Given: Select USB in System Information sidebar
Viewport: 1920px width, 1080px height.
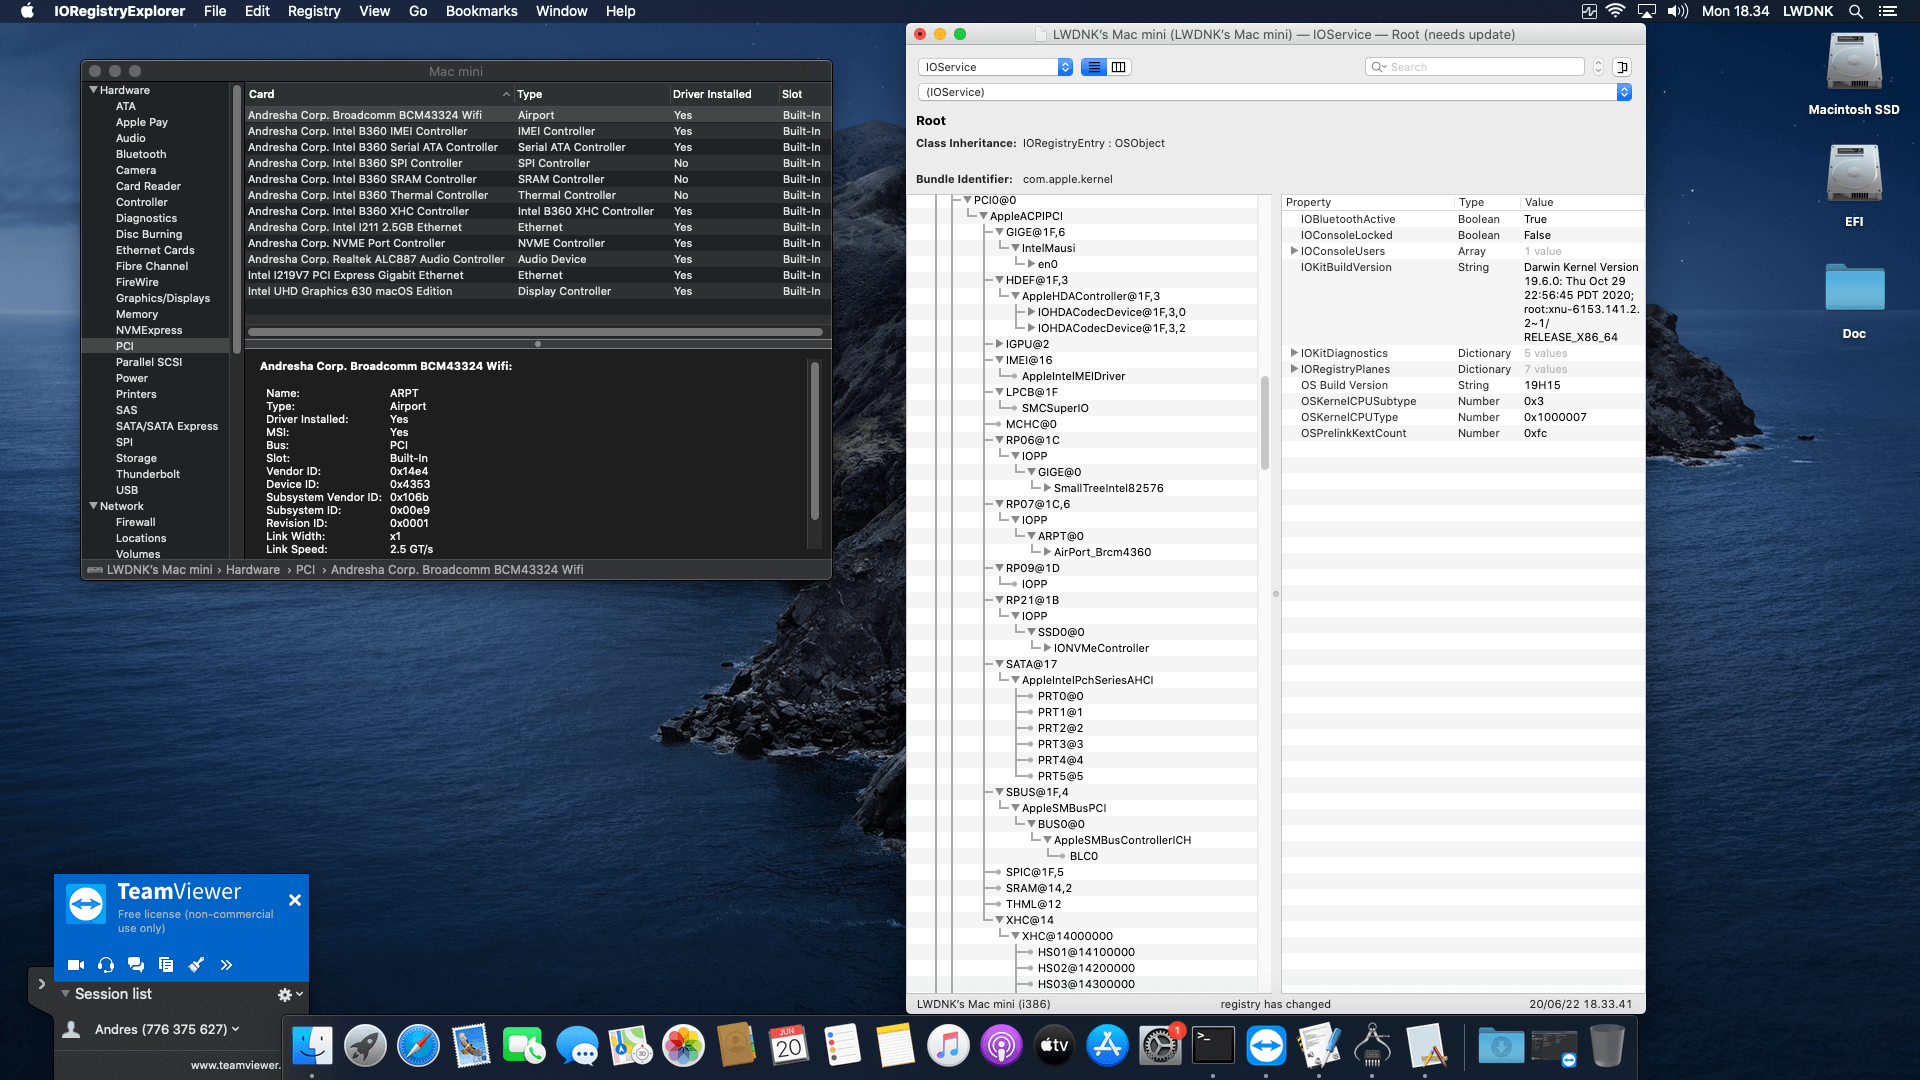Looking at the screenshot, I should [127, 490].
